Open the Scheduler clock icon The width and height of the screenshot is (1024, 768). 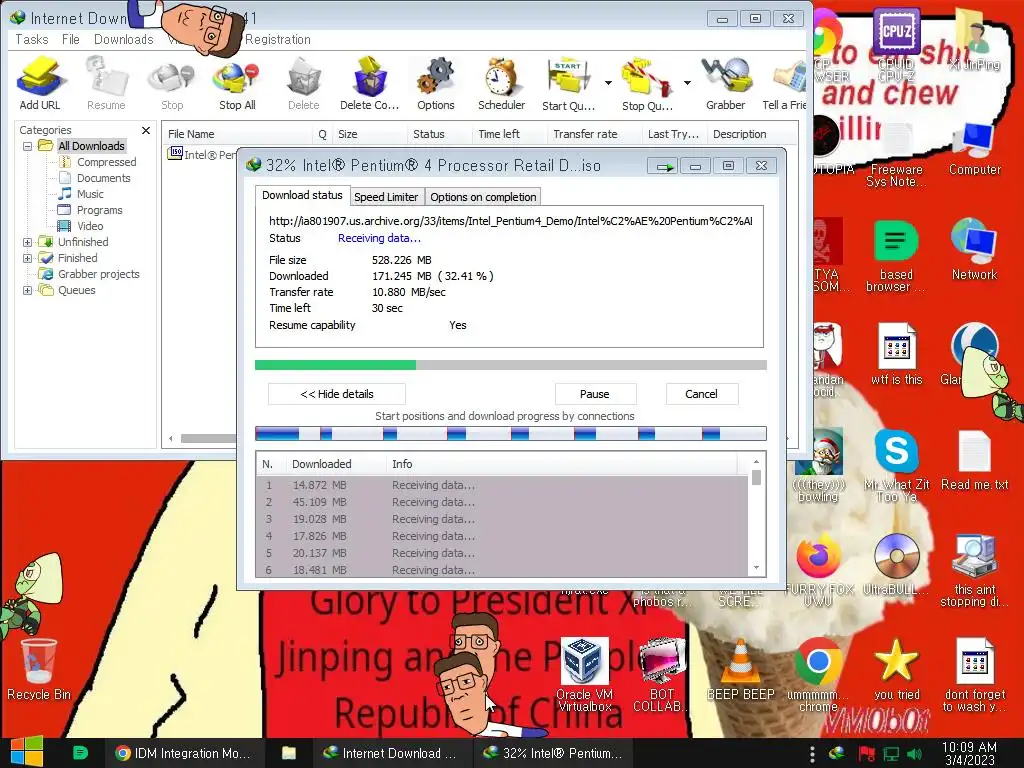tap(502, 83)
